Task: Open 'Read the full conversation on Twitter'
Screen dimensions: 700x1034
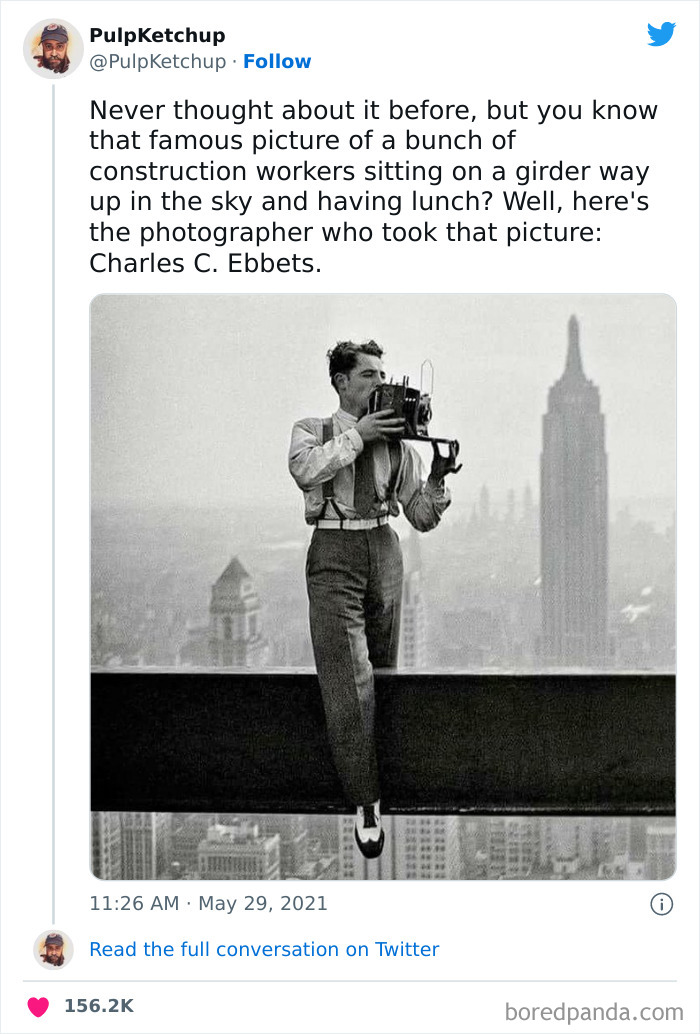Action: (265, 949)
